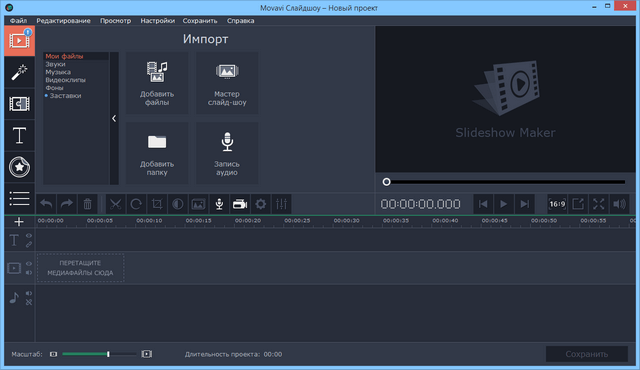Open the Настройки menu

pyautogui.click(x=158, y=21)
